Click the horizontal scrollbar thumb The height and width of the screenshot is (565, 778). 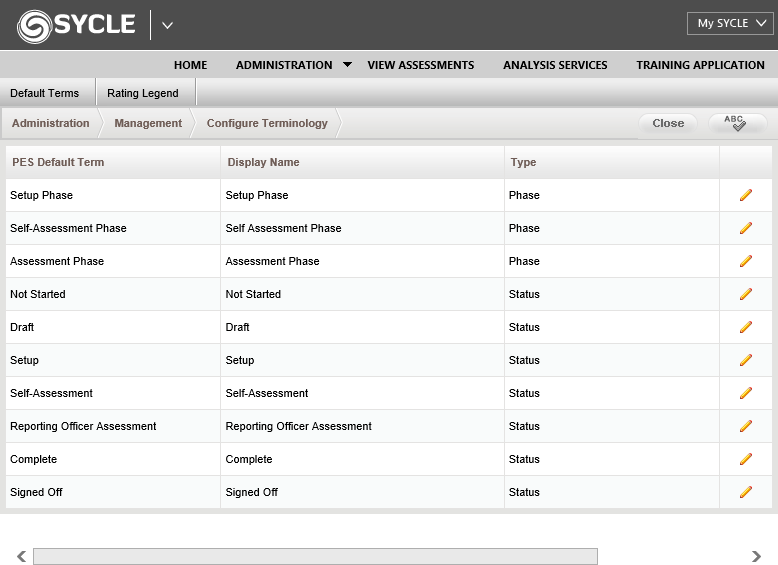[x=315, y=556]
